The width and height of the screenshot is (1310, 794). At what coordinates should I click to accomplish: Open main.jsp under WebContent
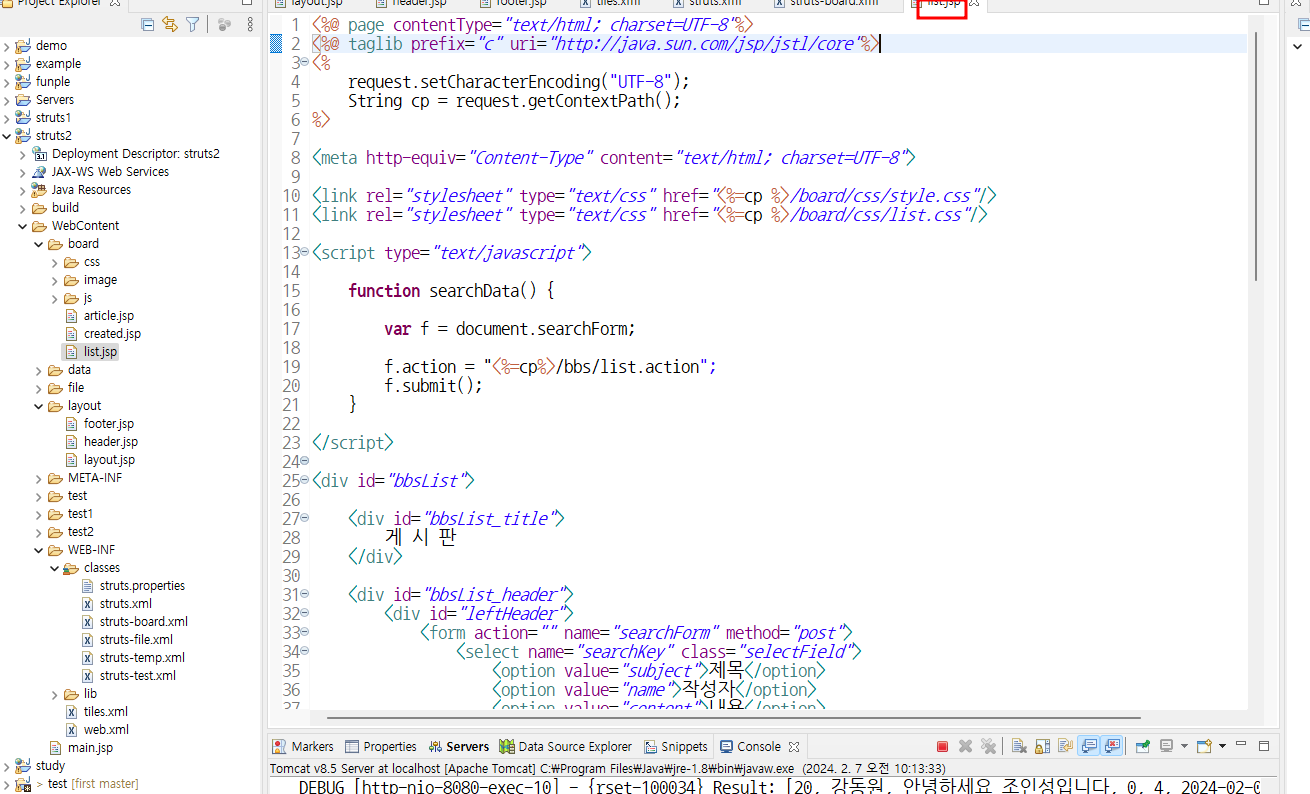(90, 748)
